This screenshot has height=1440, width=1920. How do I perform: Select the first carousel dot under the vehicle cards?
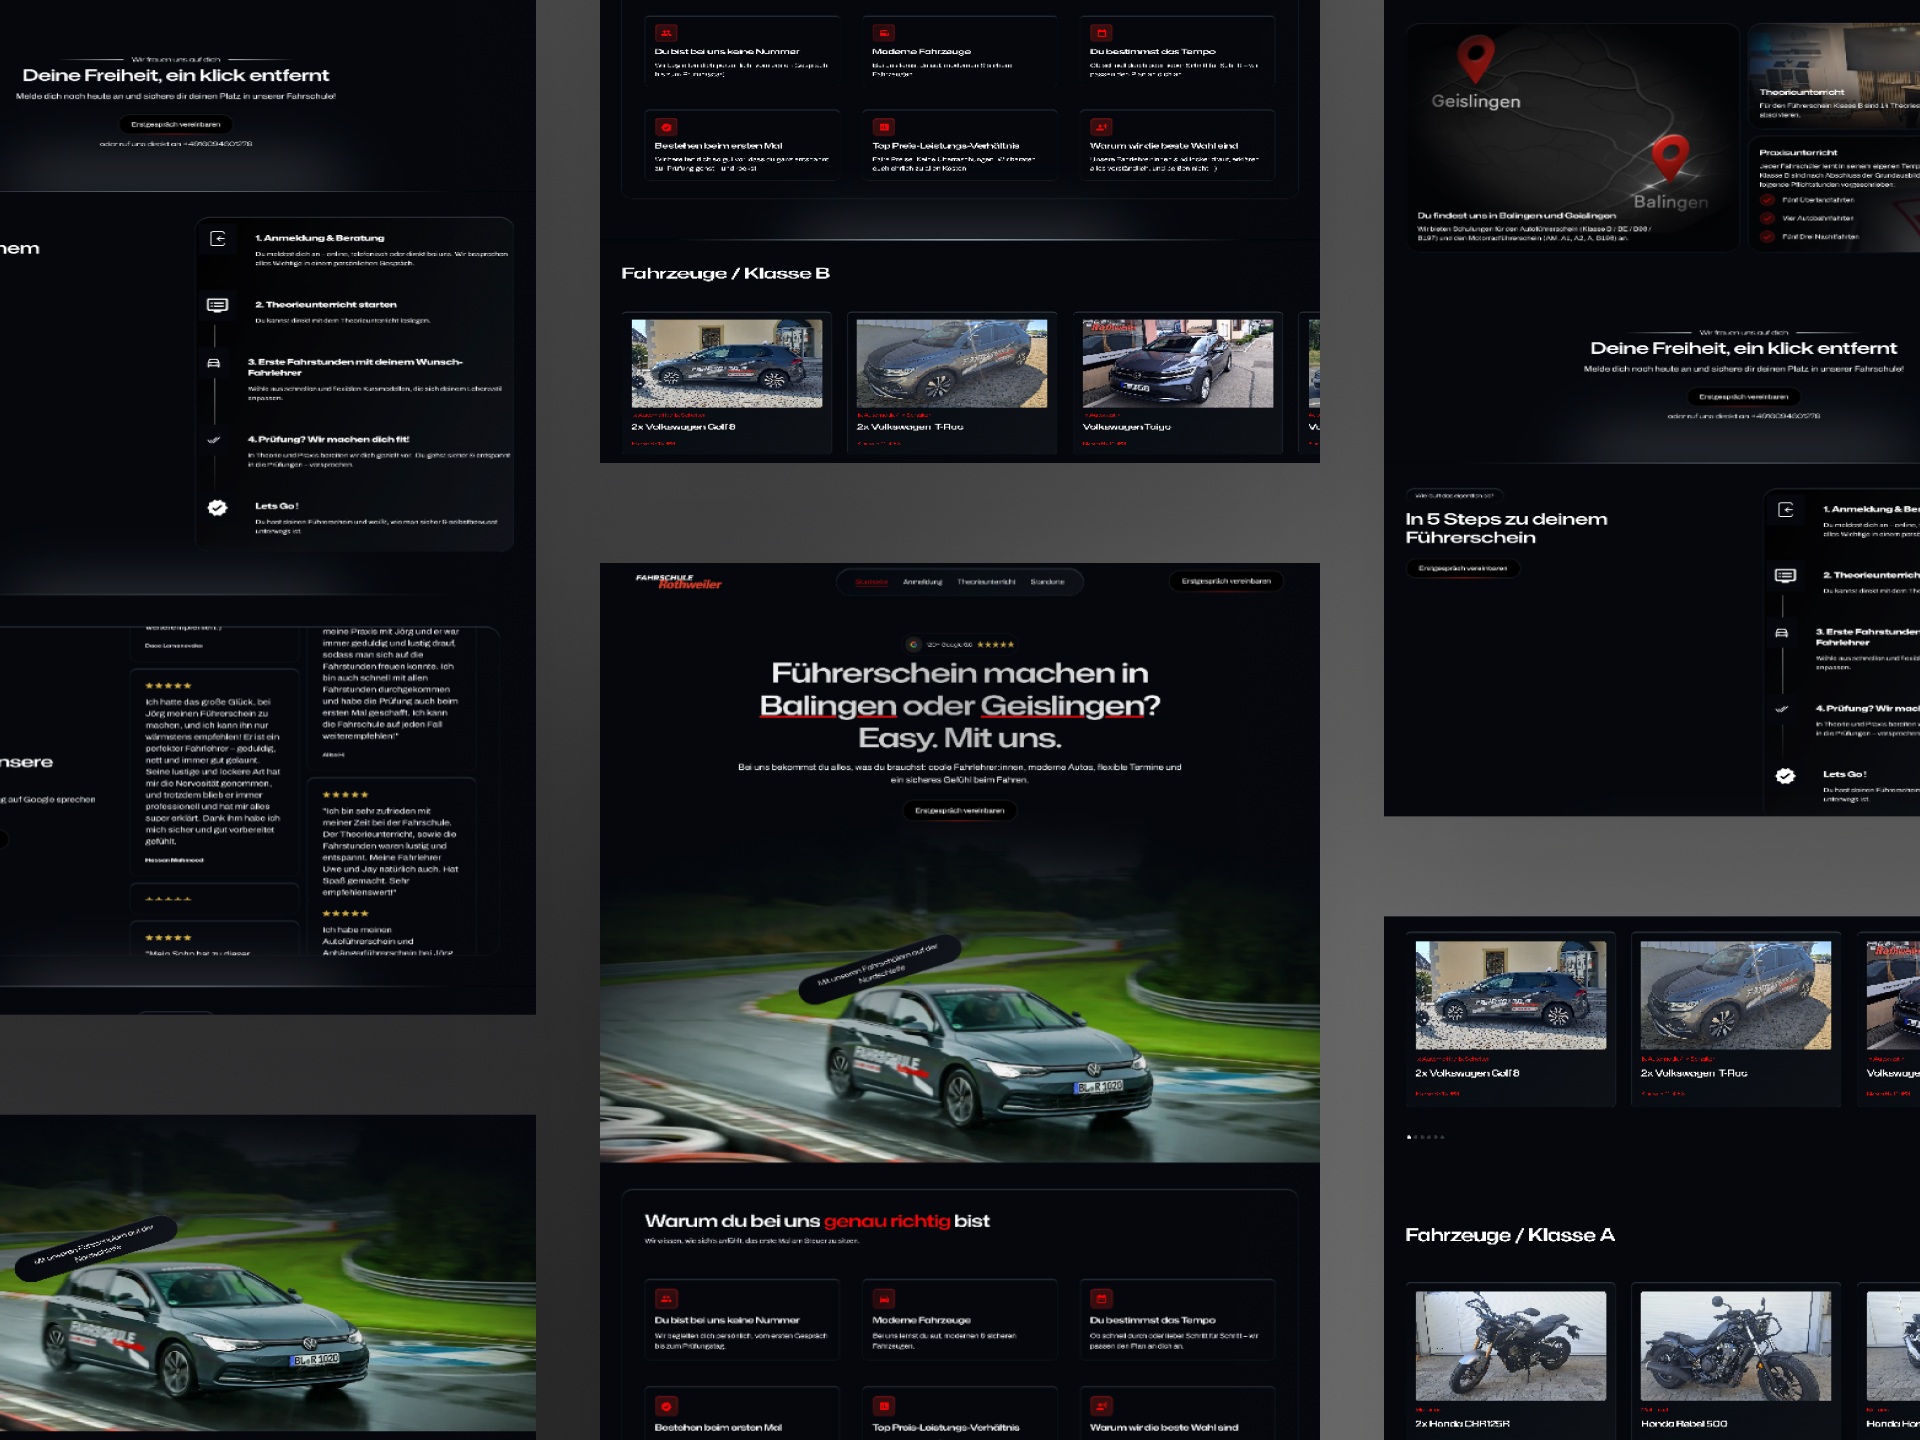[1409, 1137]
